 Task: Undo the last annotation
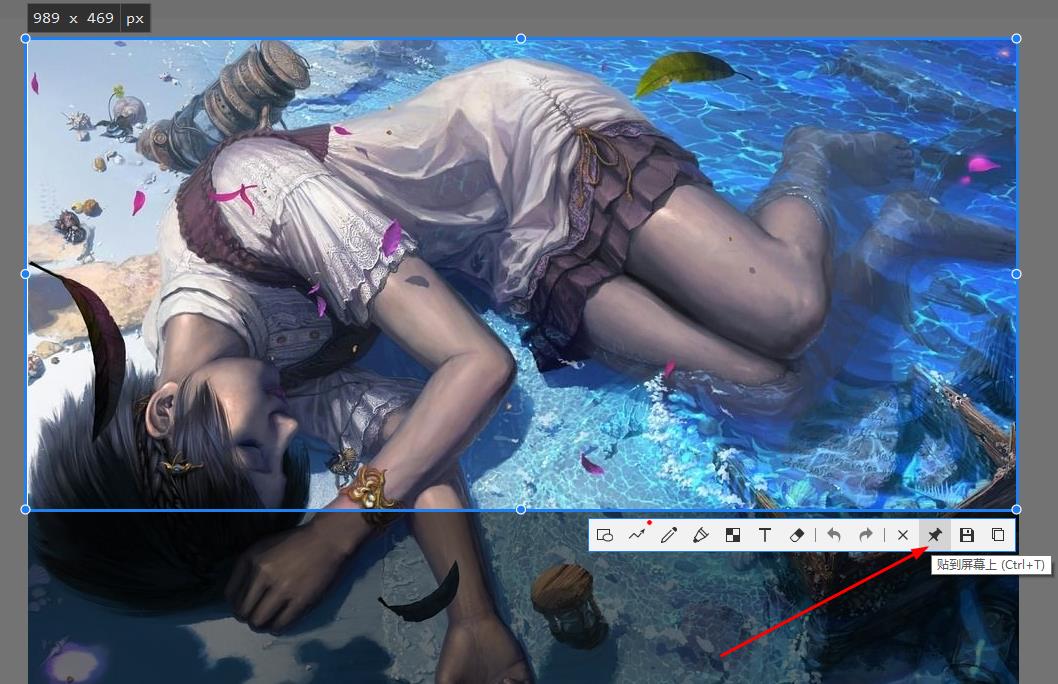click(x=834, y=535)
